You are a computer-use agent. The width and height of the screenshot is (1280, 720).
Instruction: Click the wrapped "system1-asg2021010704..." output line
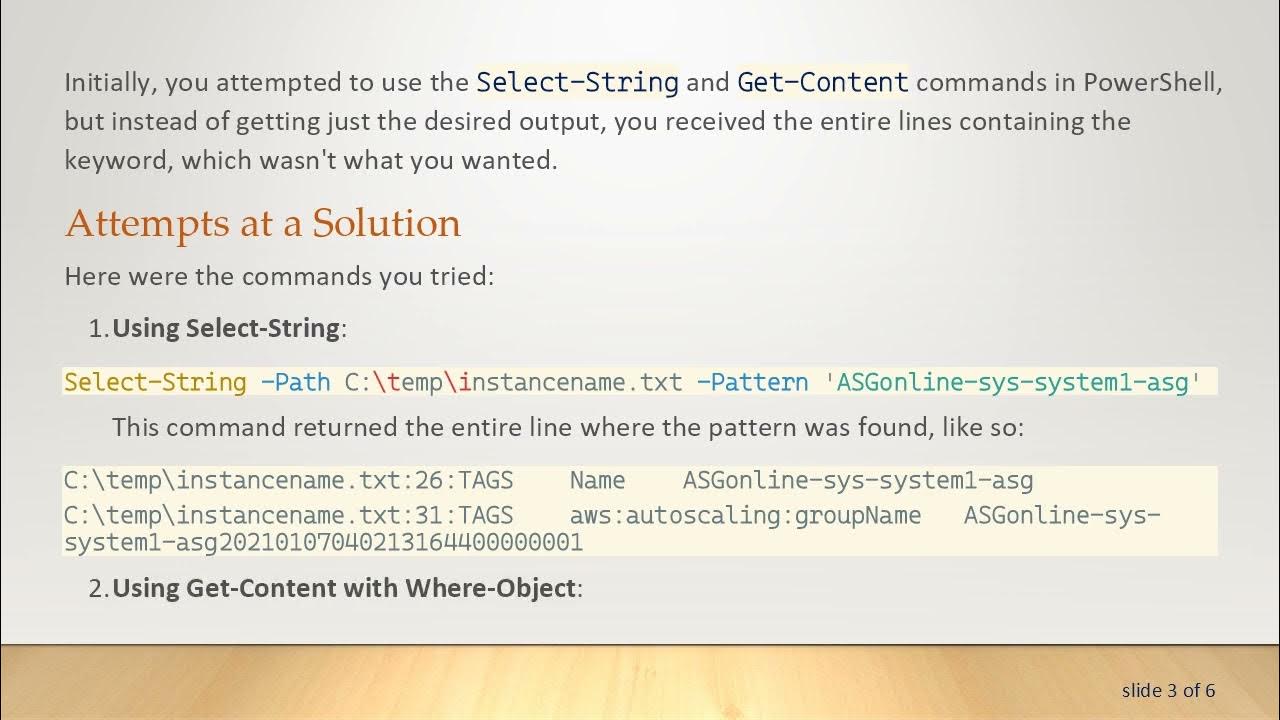[x=323, y=542]
